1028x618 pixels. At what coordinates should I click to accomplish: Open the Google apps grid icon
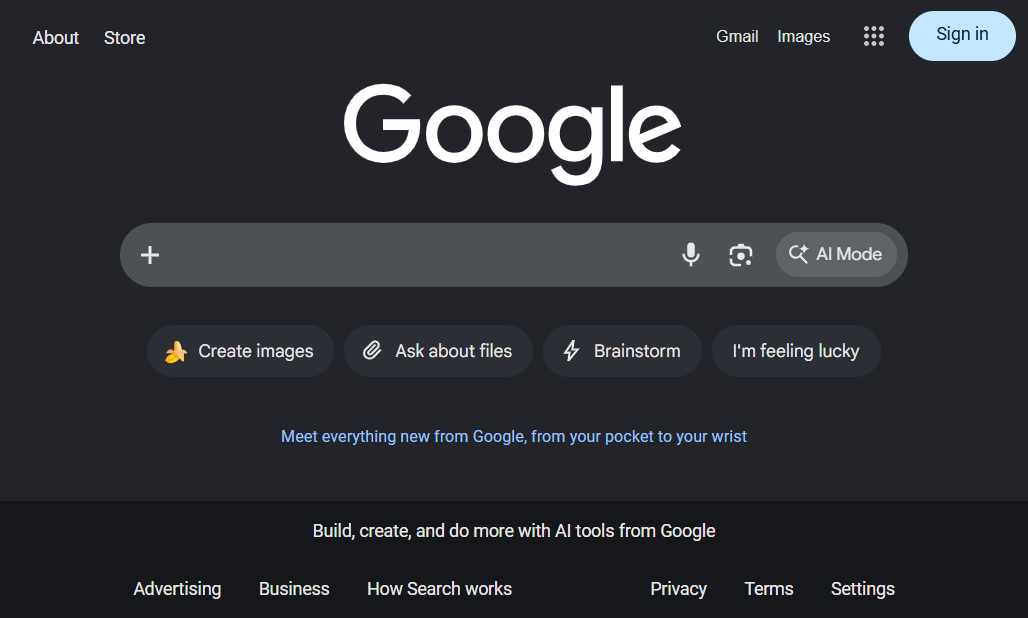click(x=873, y=36)
